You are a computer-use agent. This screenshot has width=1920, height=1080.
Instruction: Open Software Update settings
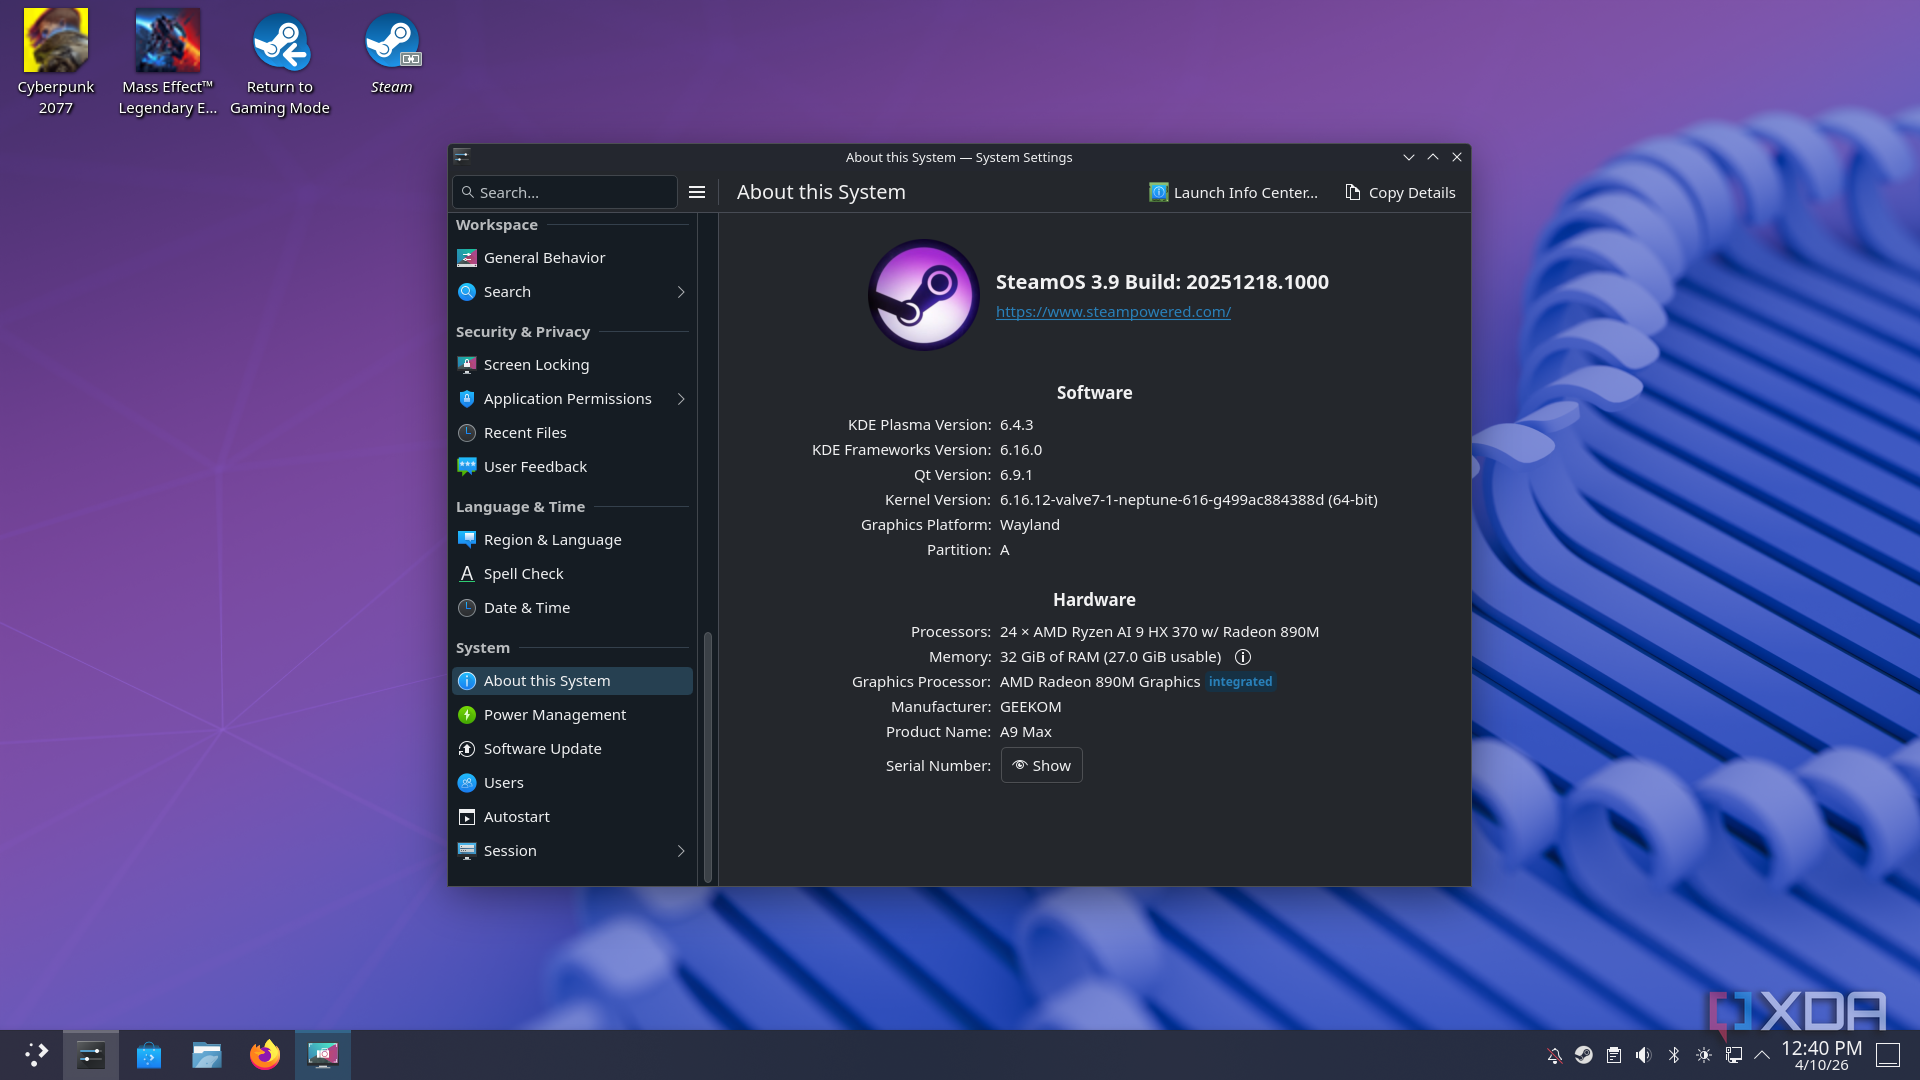point(572,749)
